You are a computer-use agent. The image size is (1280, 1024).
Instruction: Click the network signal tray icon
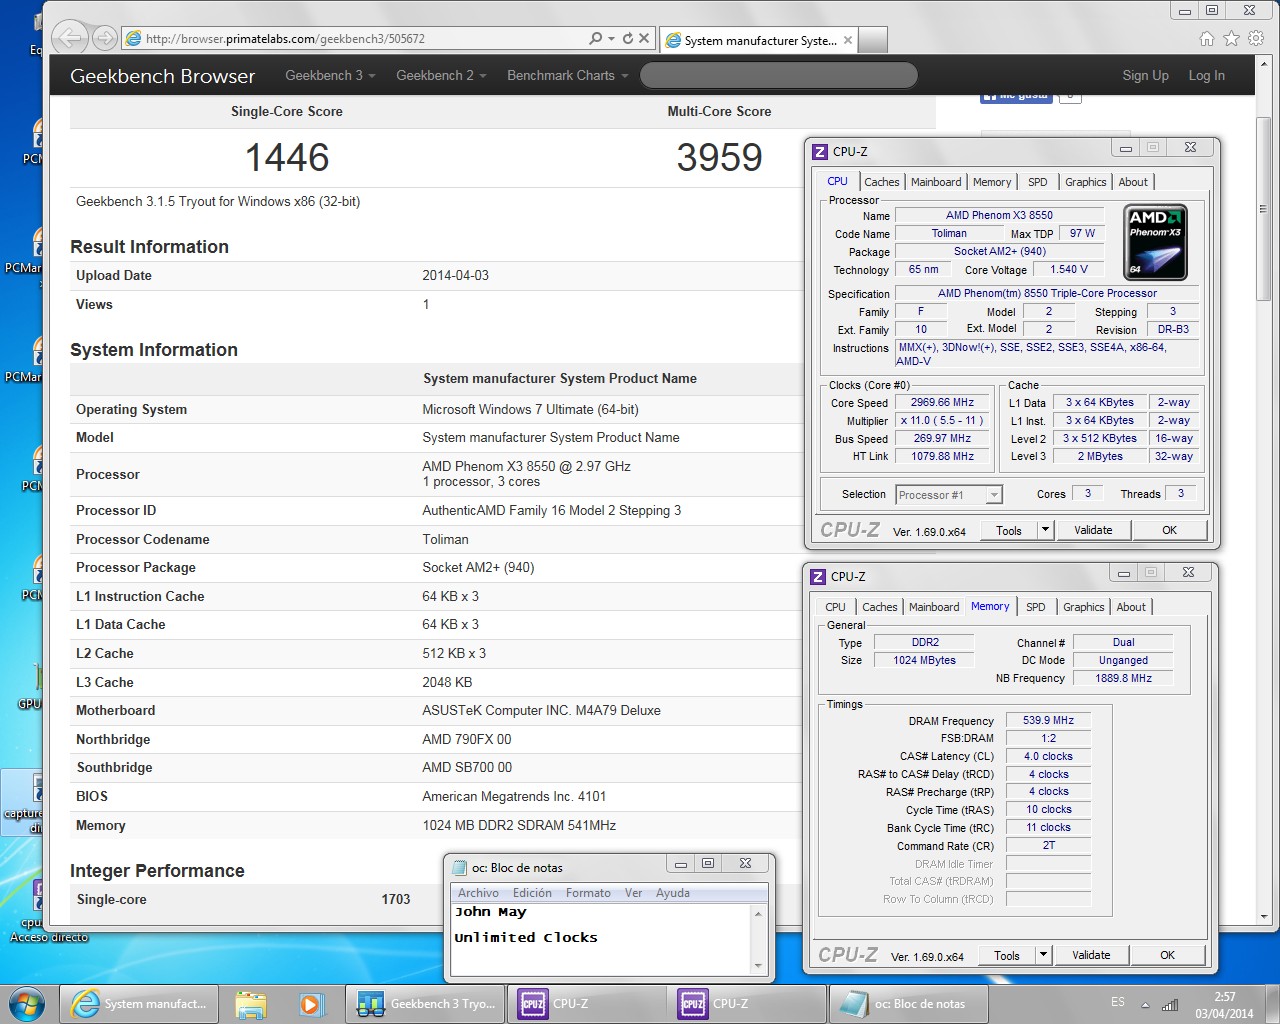click(x=1170, y=1005)
